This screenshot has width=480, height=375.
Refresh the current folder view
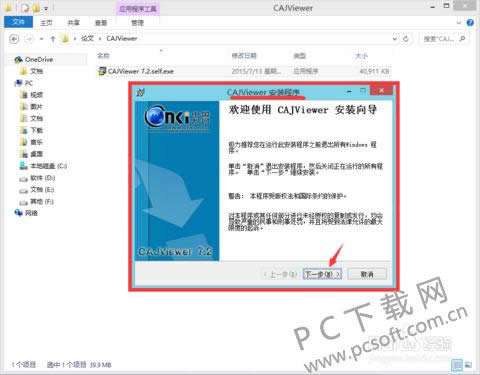406,39
